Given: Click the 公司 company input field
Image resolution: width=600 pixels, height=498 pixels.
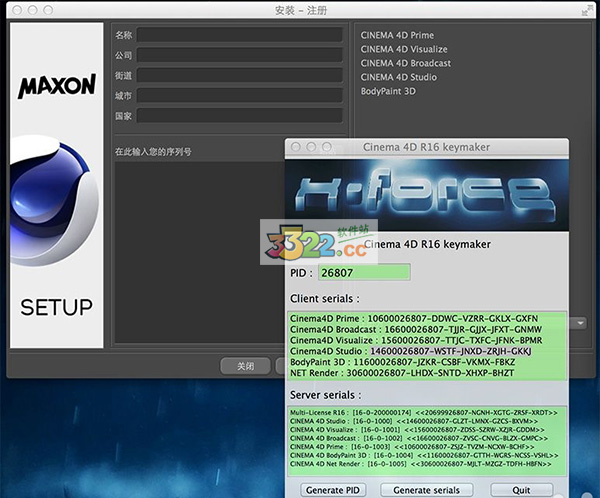Looking at the screenshot, I should [x=240, y=55].
